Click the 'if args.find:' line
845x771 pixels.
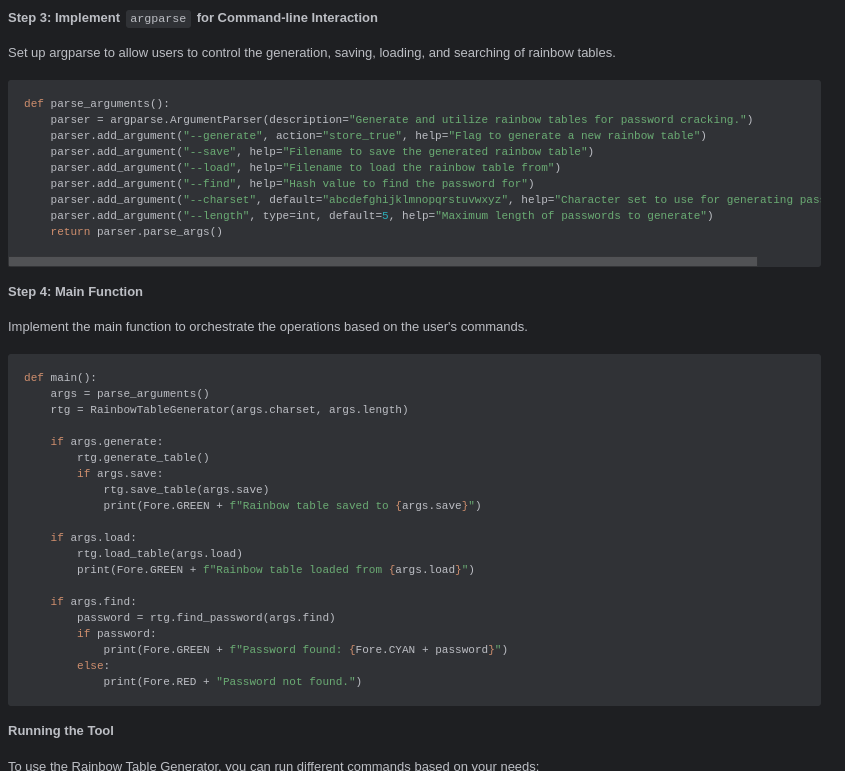tap(93, 602)
